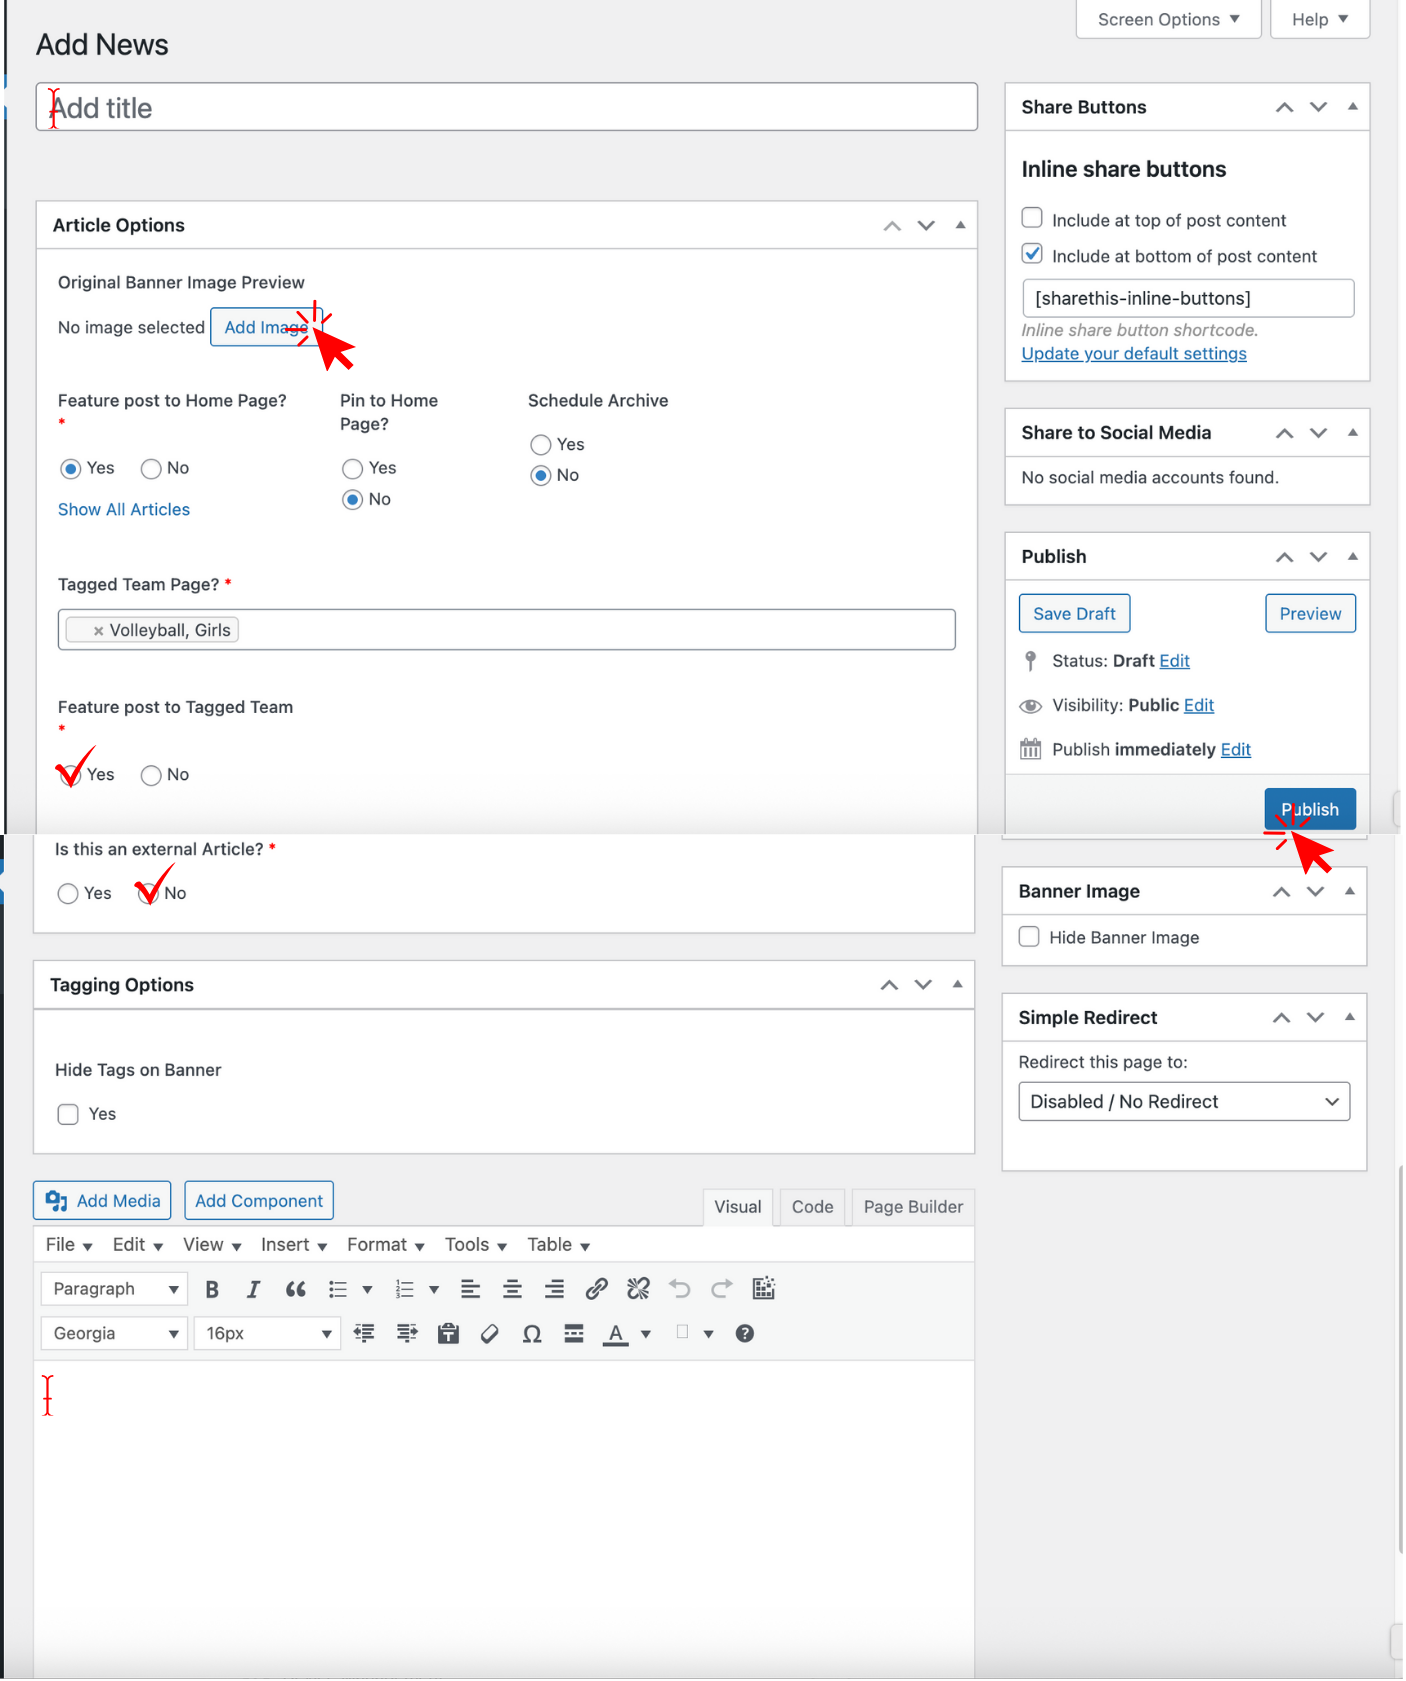The height and width of the screenshot is (1681, 1406).
Task: Toggle bold formatting in the editor
Action: pos(212,1290)
